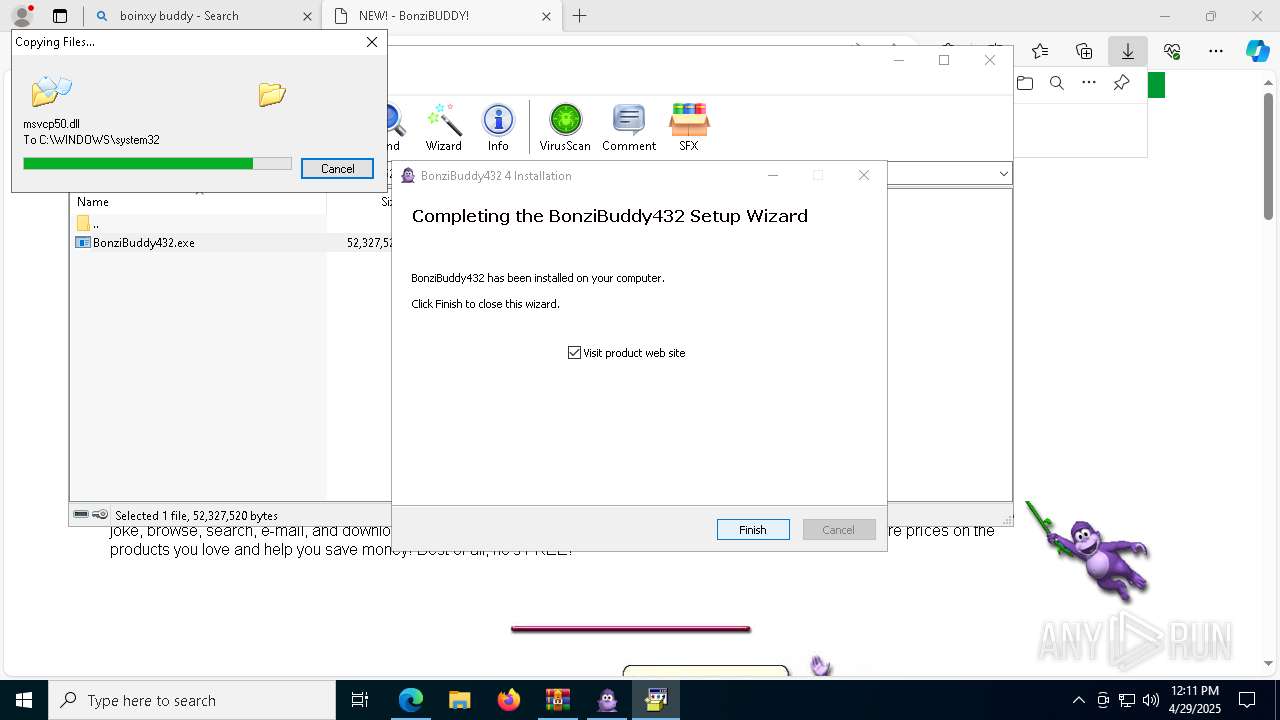Close the NEW! BonziBUDDY tab
The image size is (1280, 720).
tap(546, 16)
